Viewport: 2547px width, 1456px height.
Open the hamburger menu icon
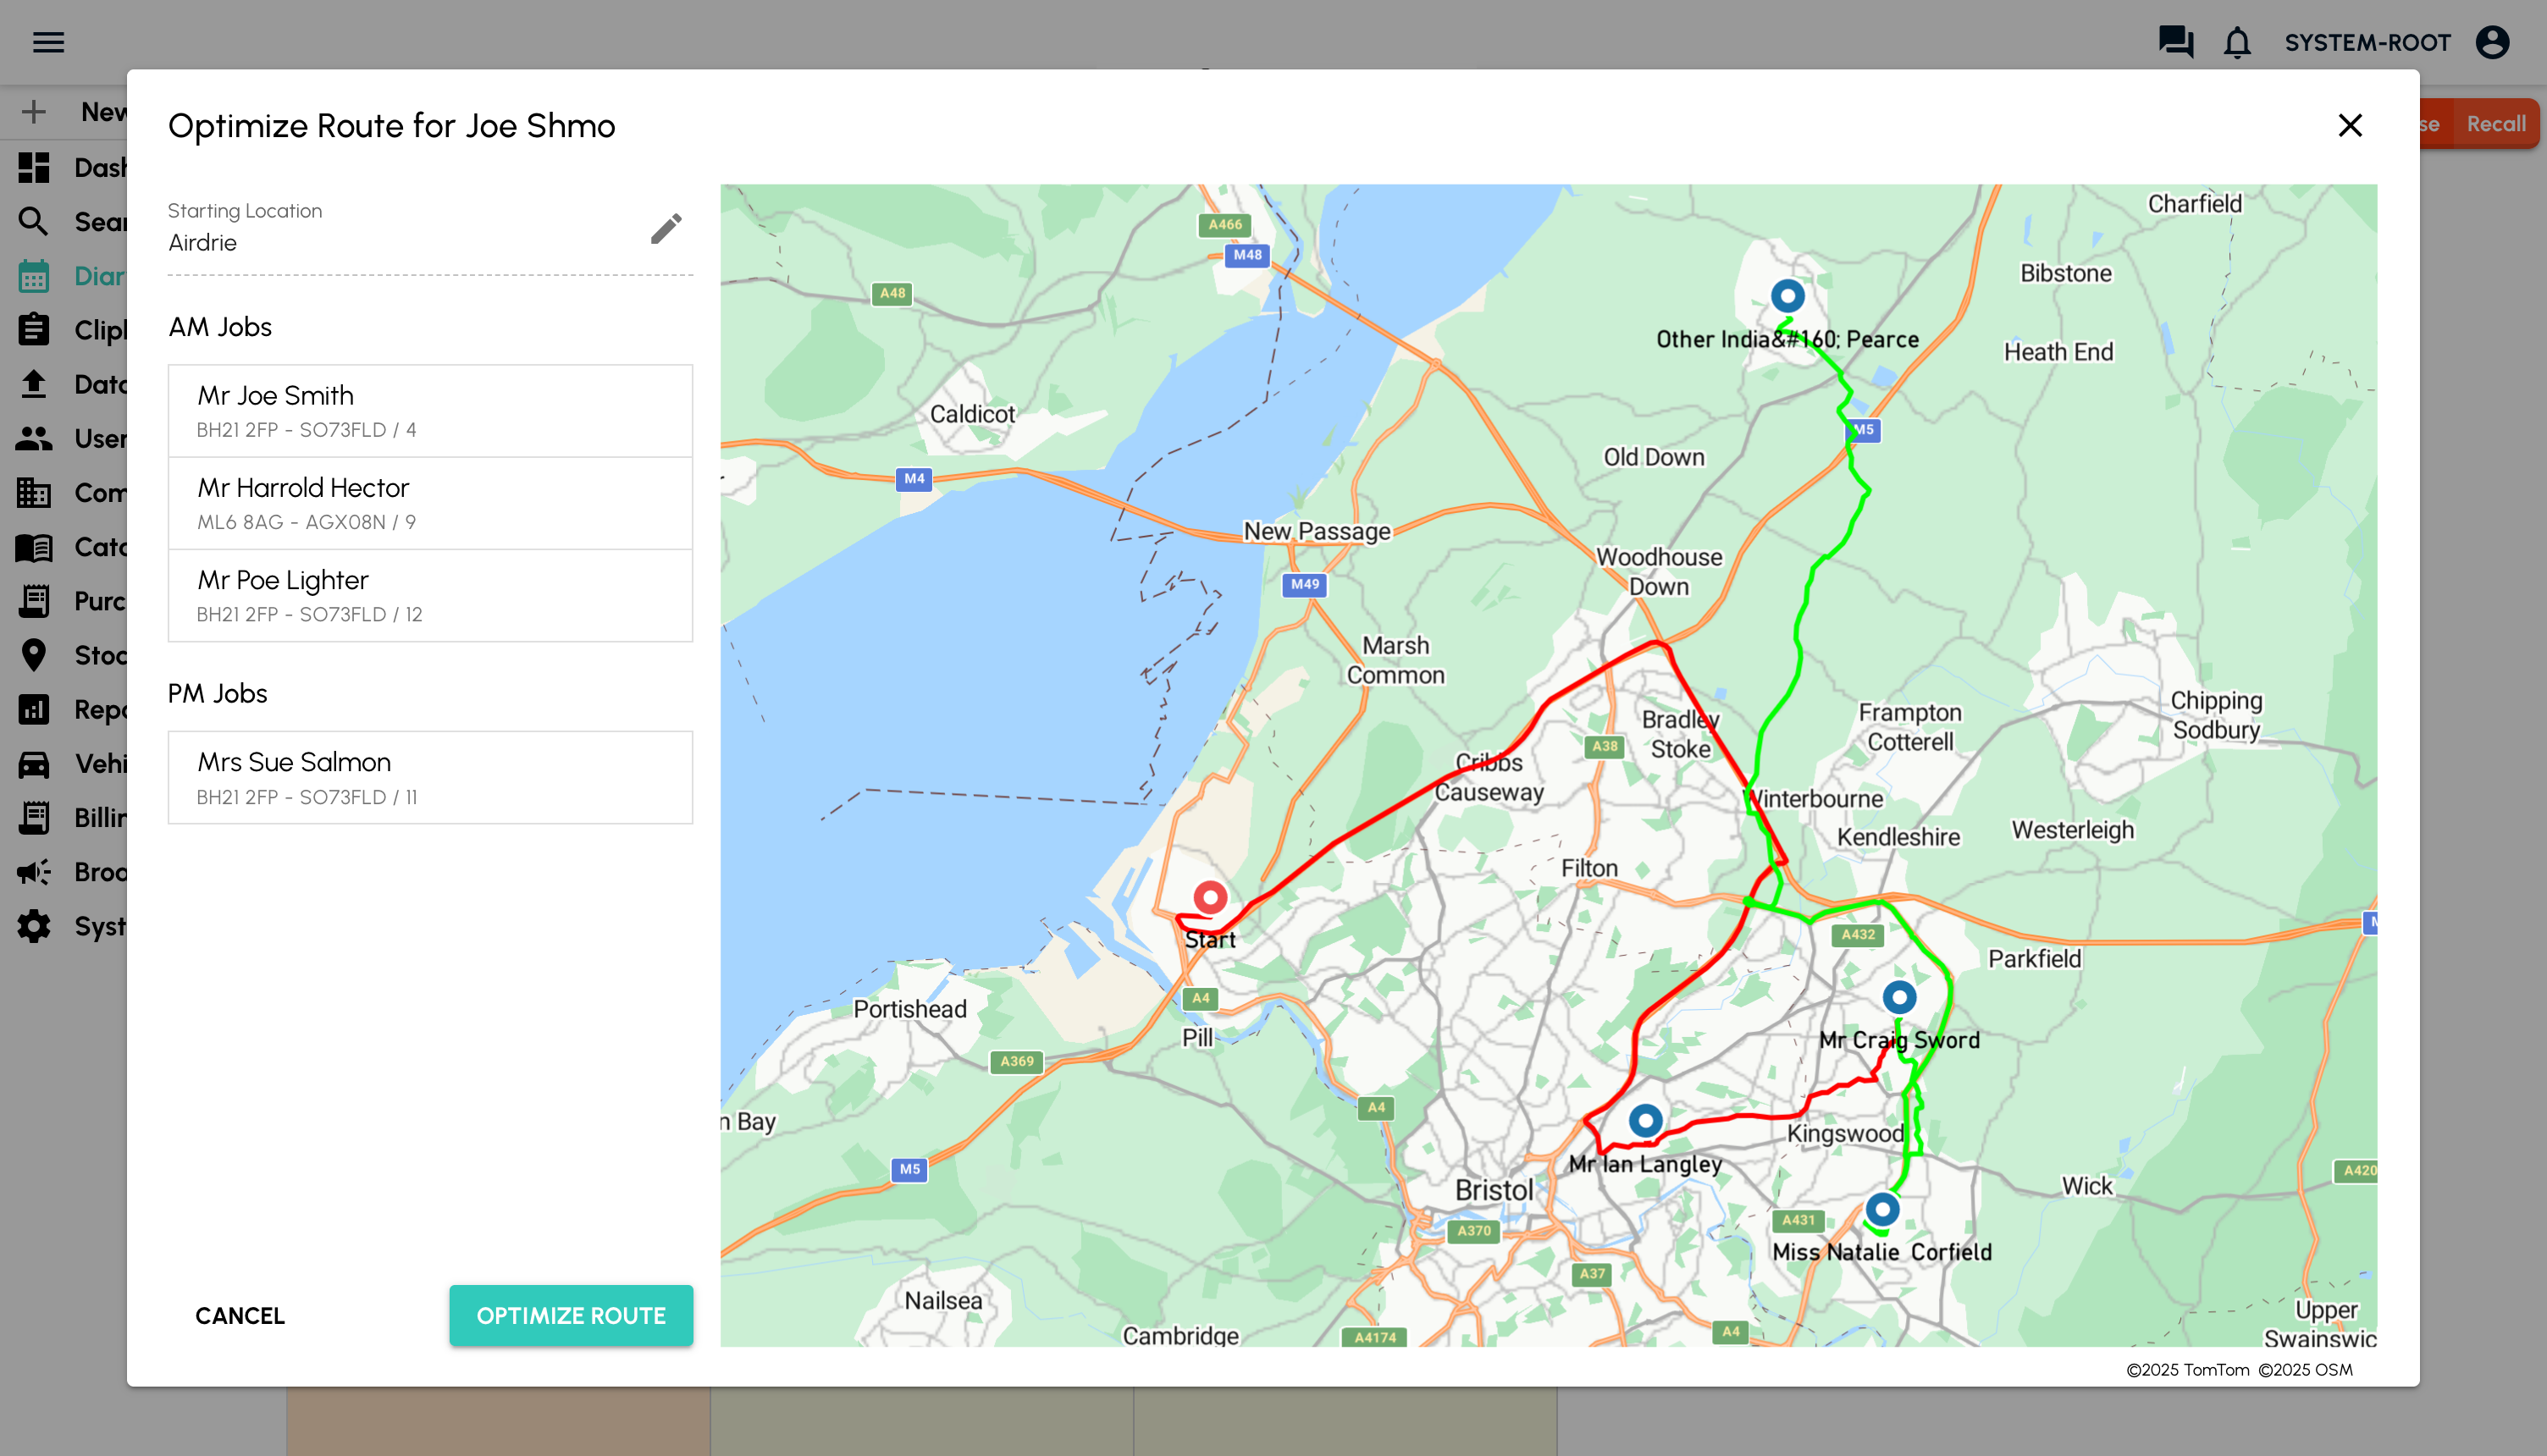click(x=48, y=42)
